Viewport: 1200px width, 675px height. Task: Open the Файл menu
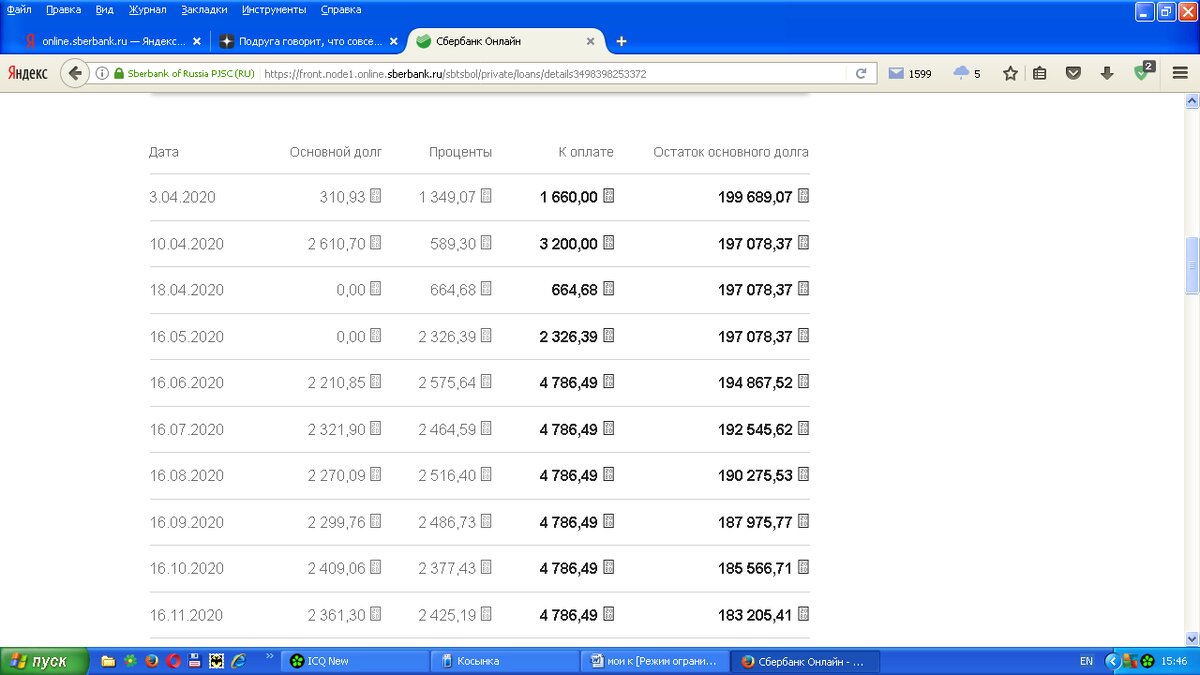[18, 9]
